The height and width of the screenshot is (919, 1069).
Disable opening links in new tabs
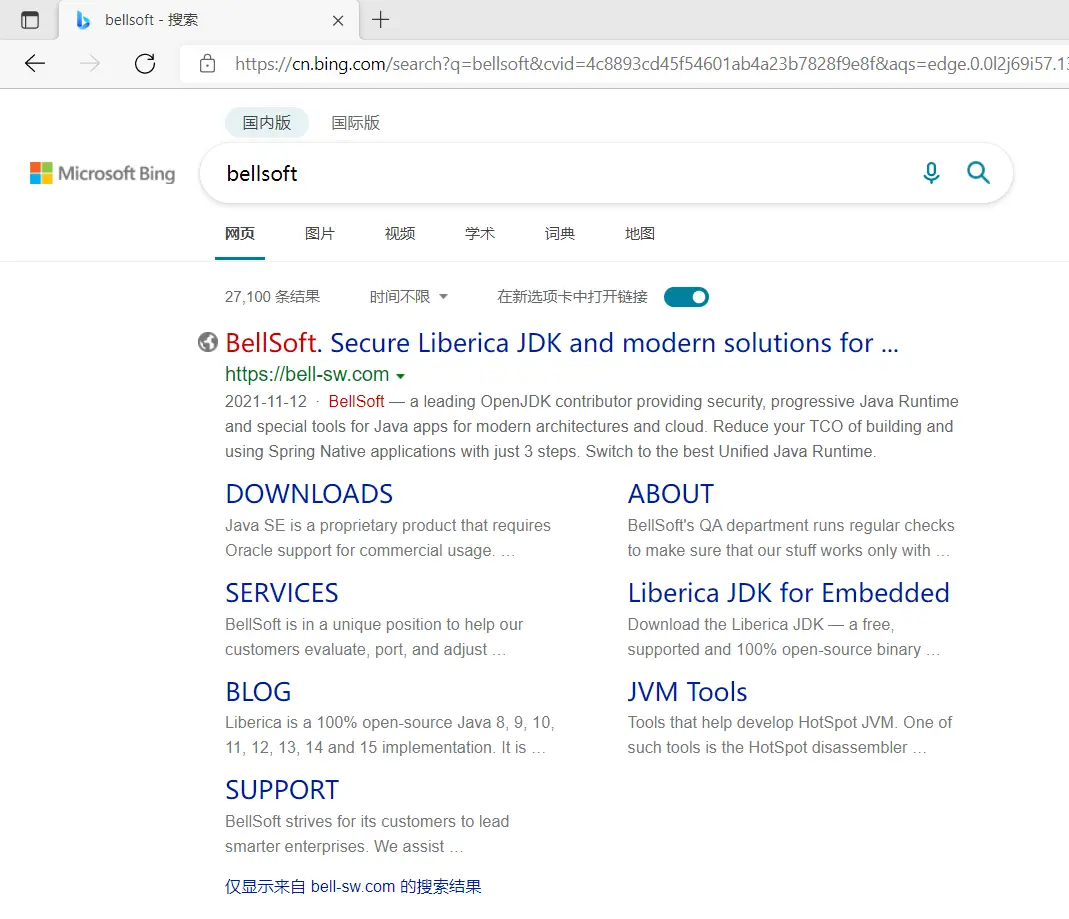[x=686, y=296]
